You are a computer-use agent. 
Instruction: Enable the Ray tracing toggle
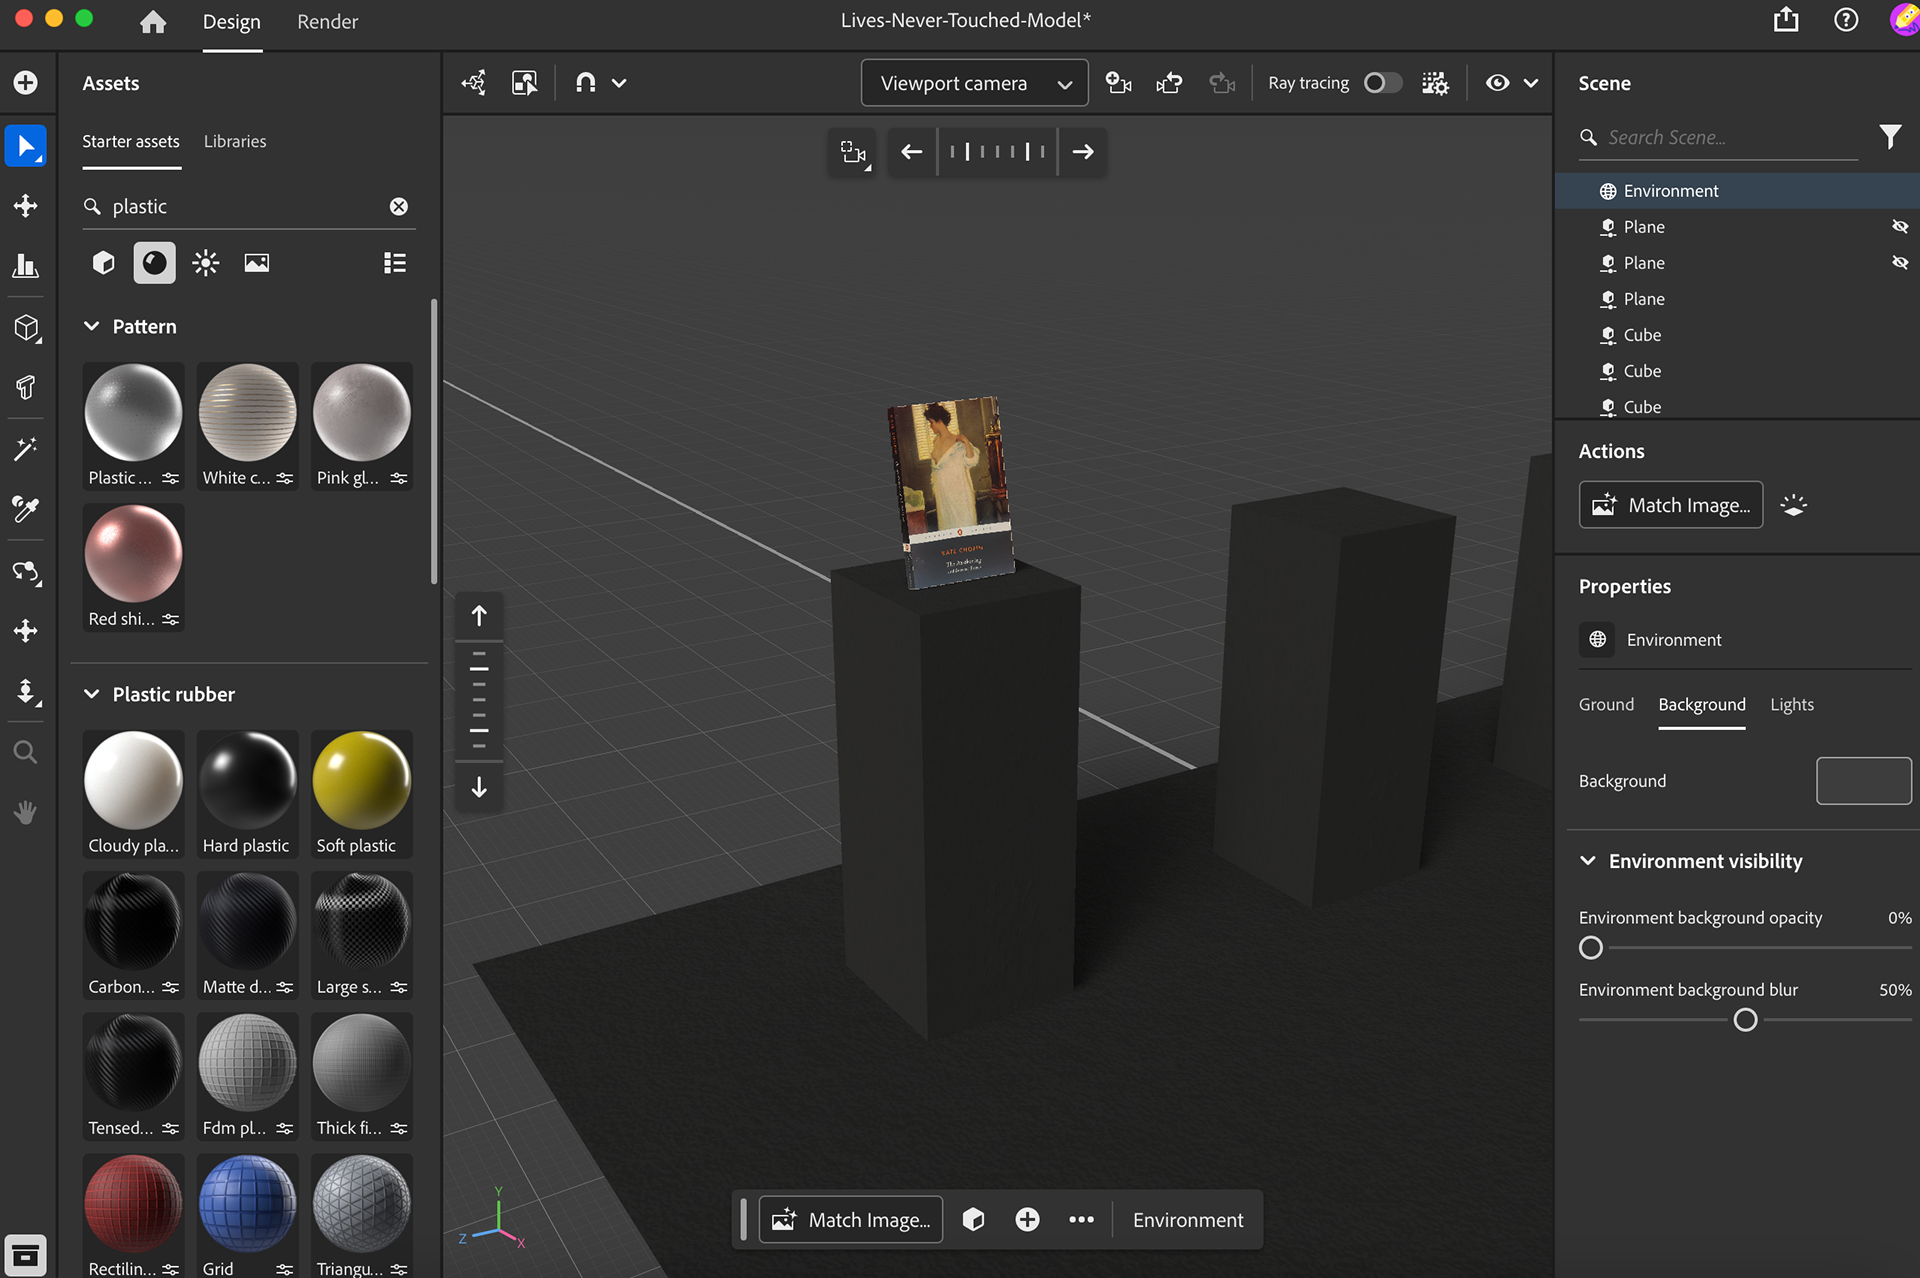[1383, 83]
